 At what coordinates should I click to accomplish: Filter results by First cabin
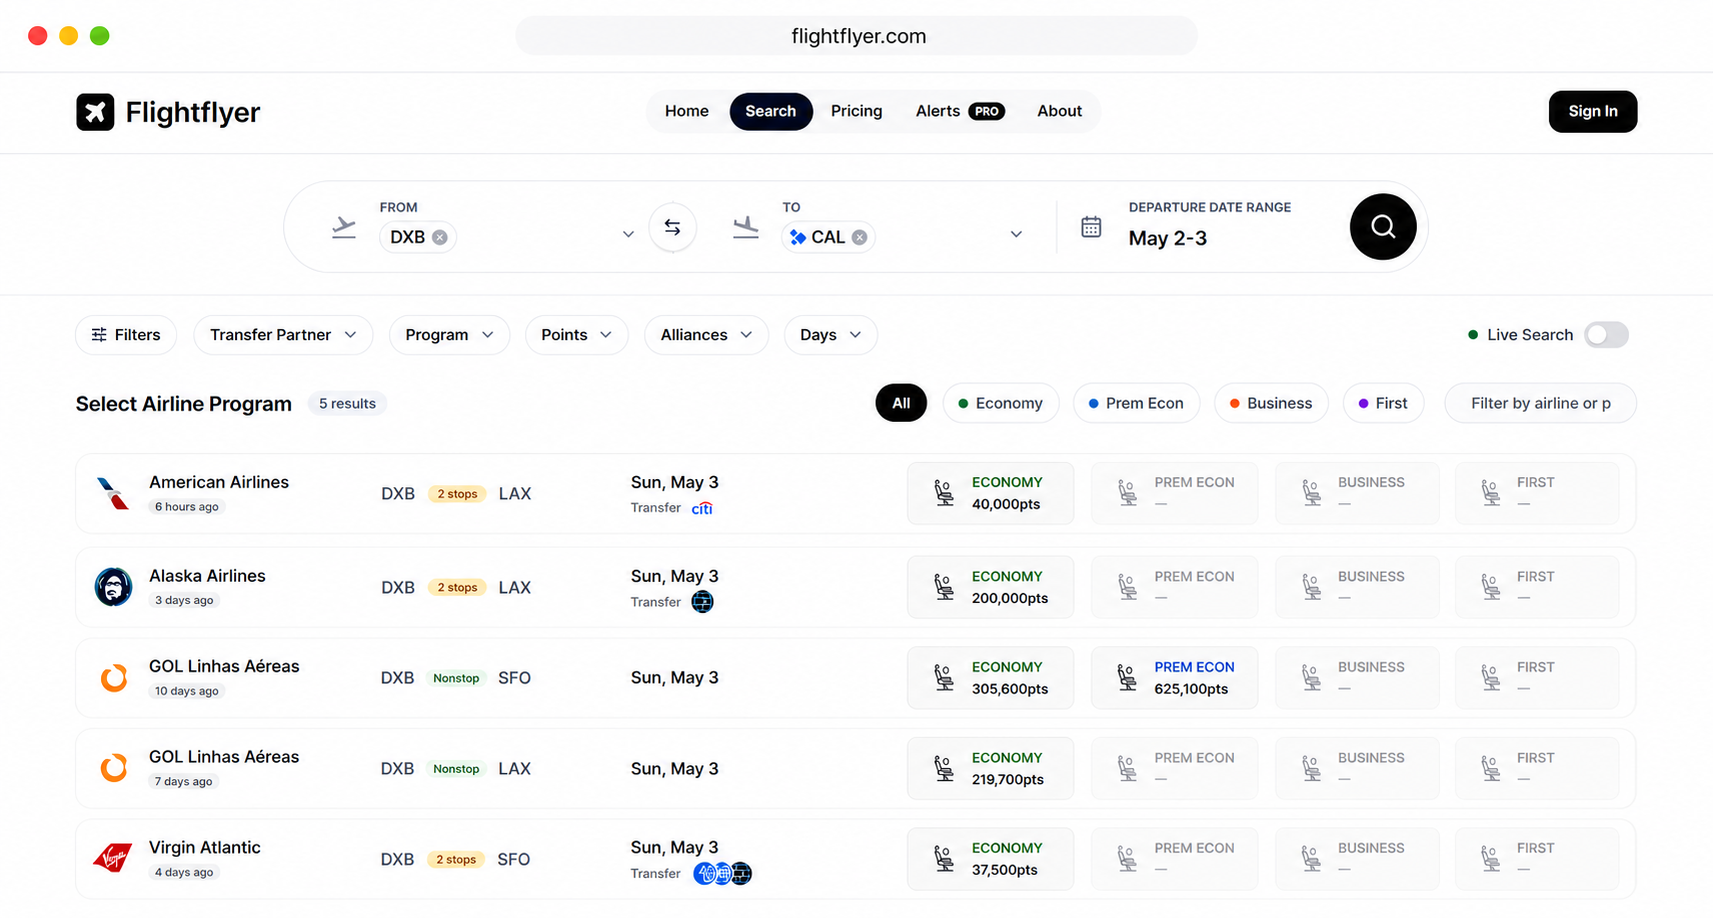click(x=1383, y=403)
